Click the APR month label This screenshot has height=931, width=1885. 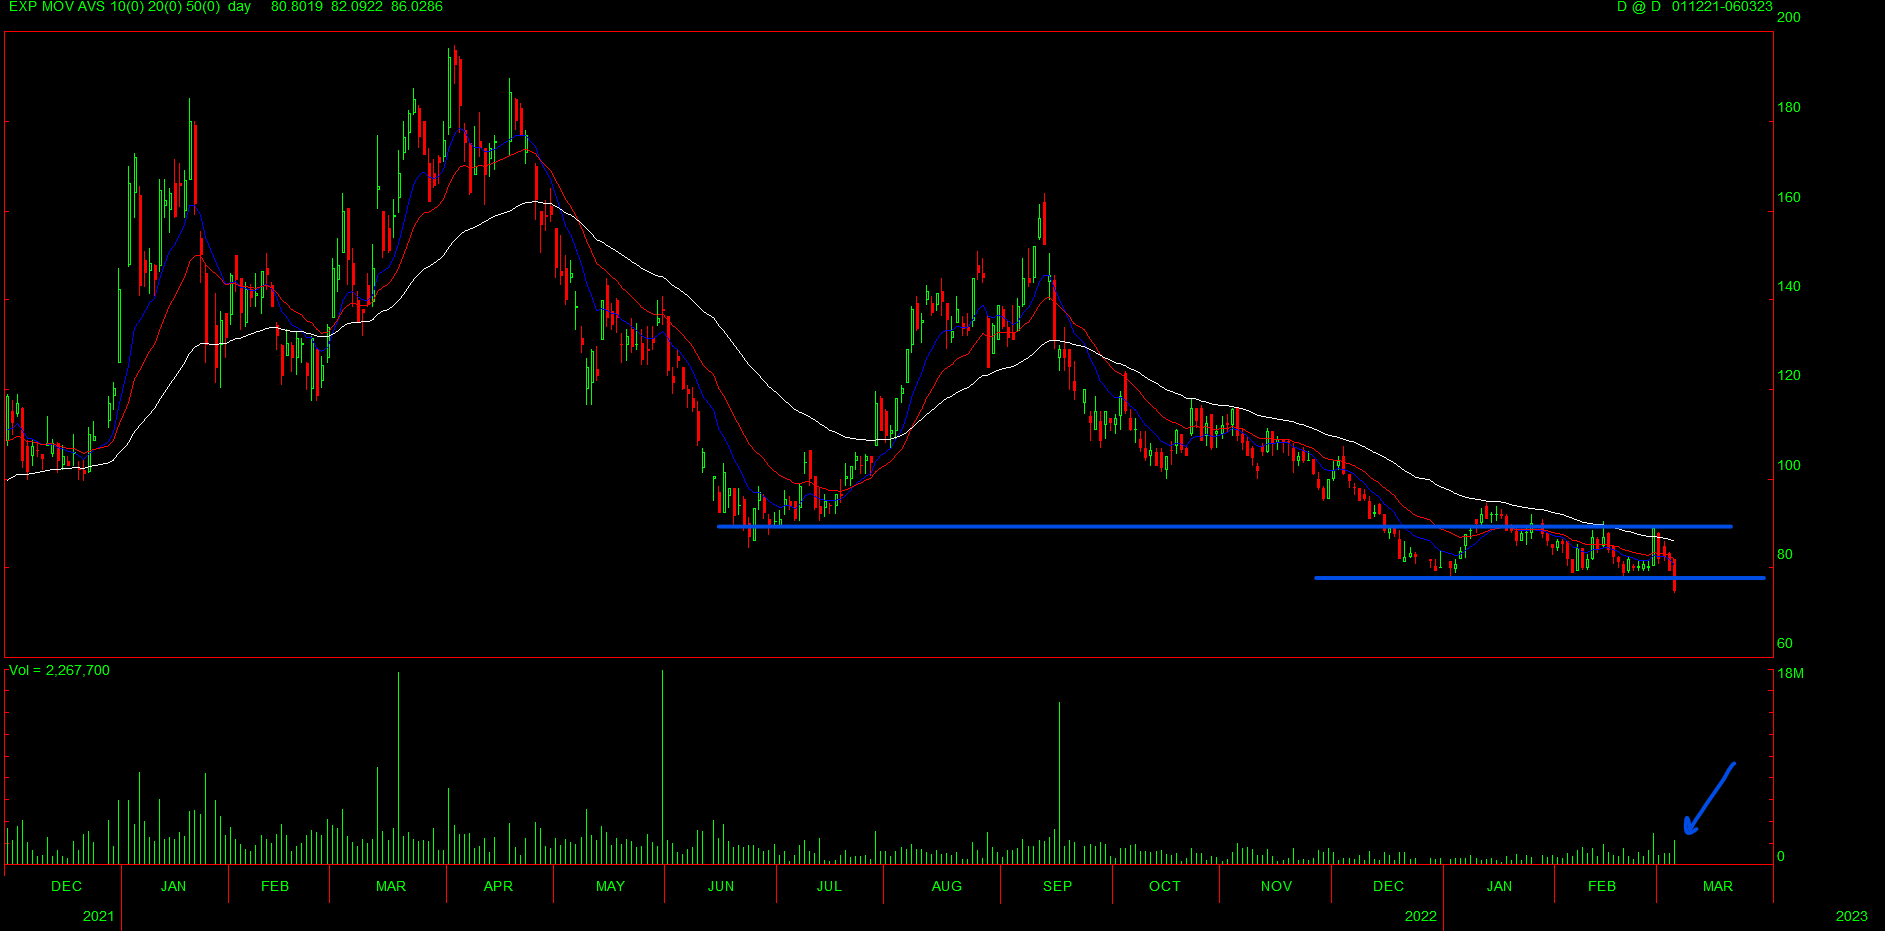(498, 886)
